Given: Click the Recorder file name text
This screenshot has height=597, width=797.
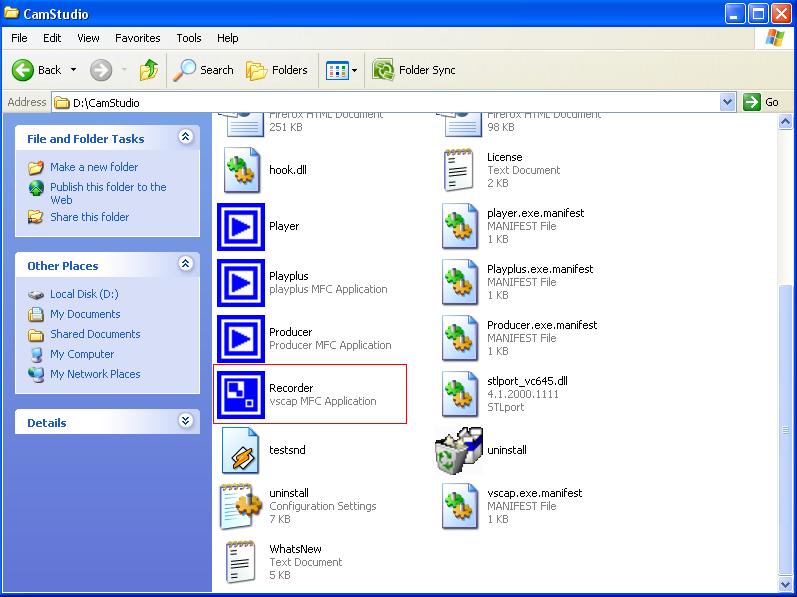Looking at the screenshot, I should point(291,388).
